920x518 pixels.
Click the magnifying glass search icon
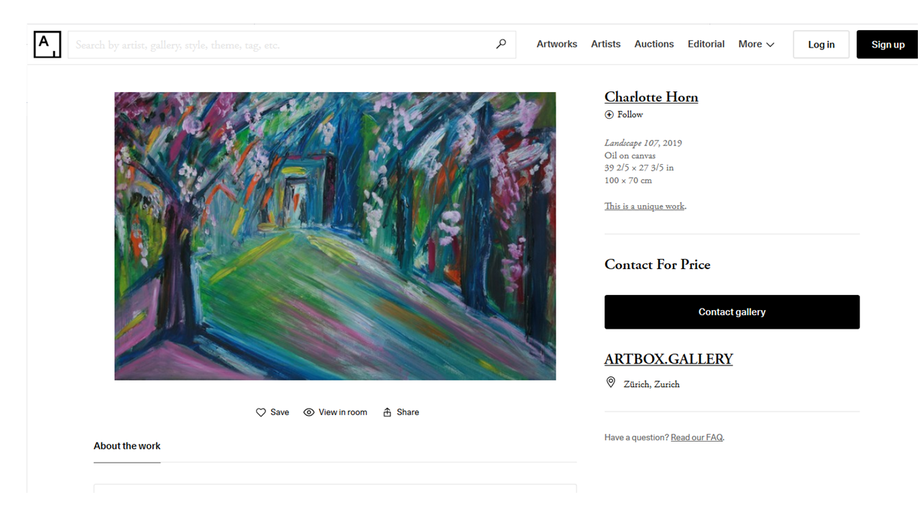[501, 44]
